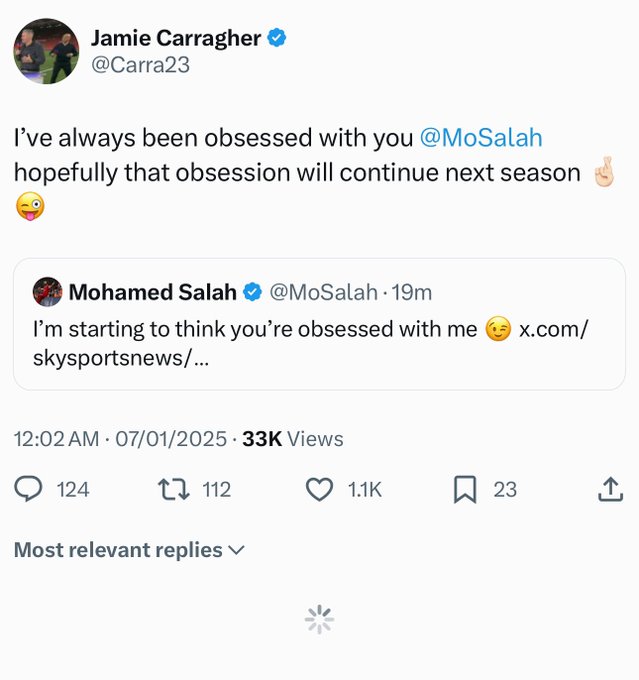
Task: Repost this tweet with retweet icon
Action: (x=174, y=489)
